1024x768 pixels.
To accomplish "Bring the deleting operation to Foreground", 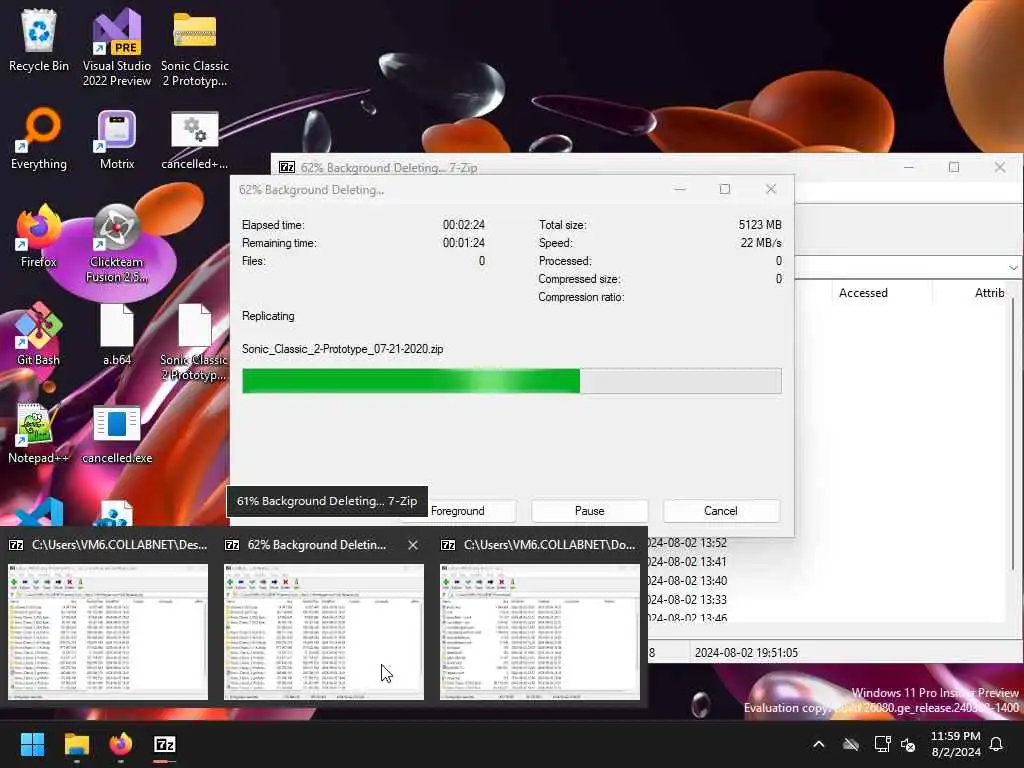I will [x=457, y=511].
